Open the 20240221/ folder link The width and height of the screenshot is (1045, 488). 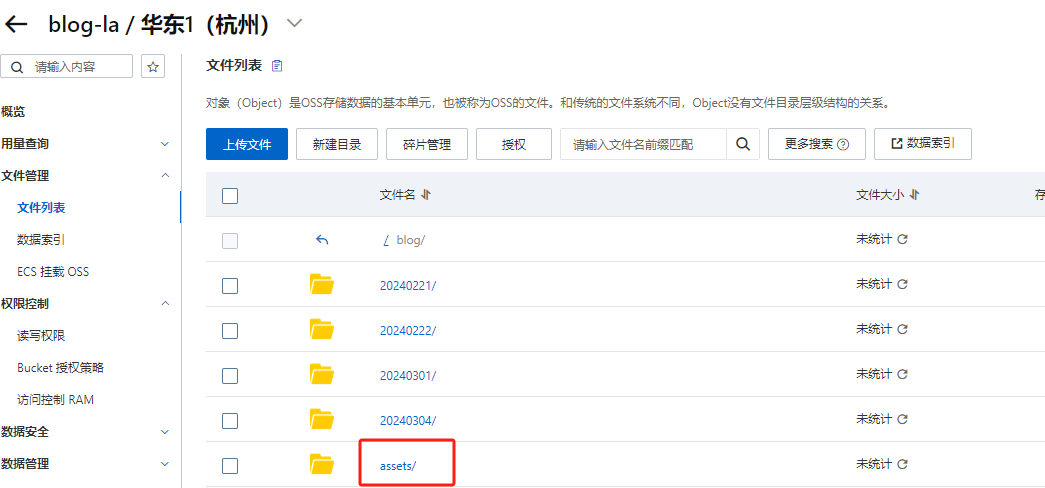[x=408, y=285]
